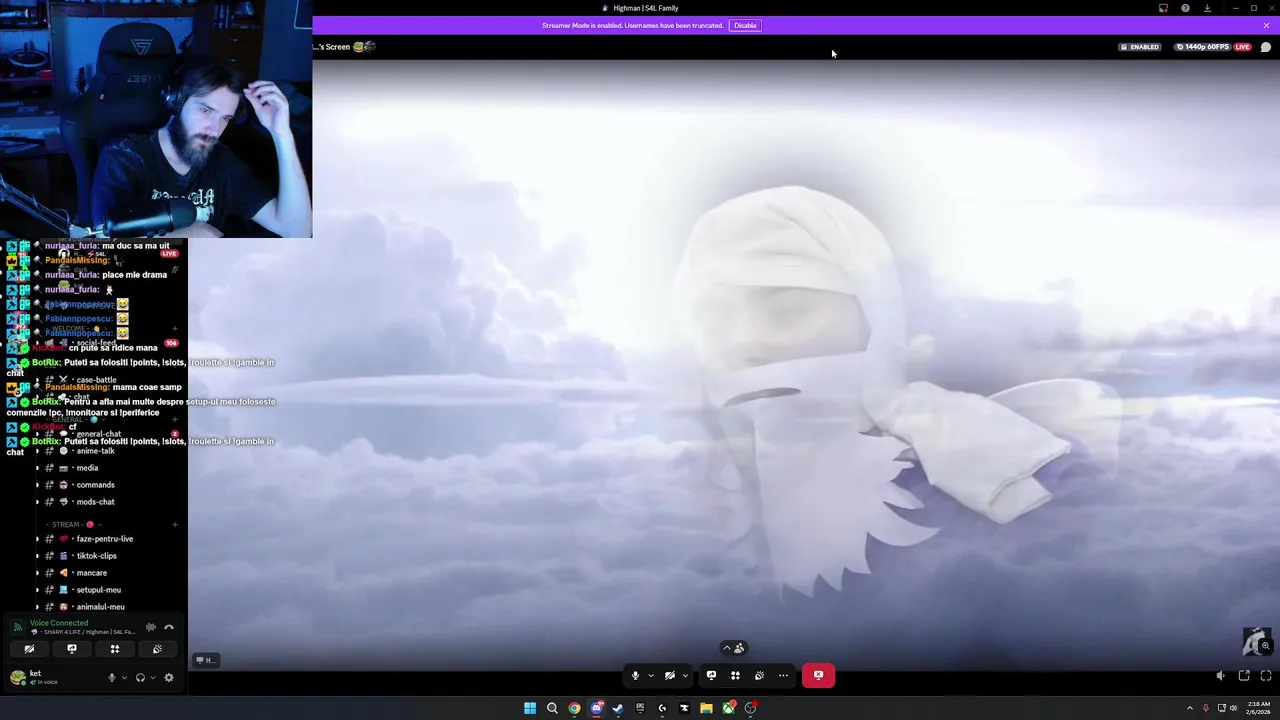Screen dimensions: 1280x720
Task: Open Epic Games launcher from taskbar
Action: (640, 708)
